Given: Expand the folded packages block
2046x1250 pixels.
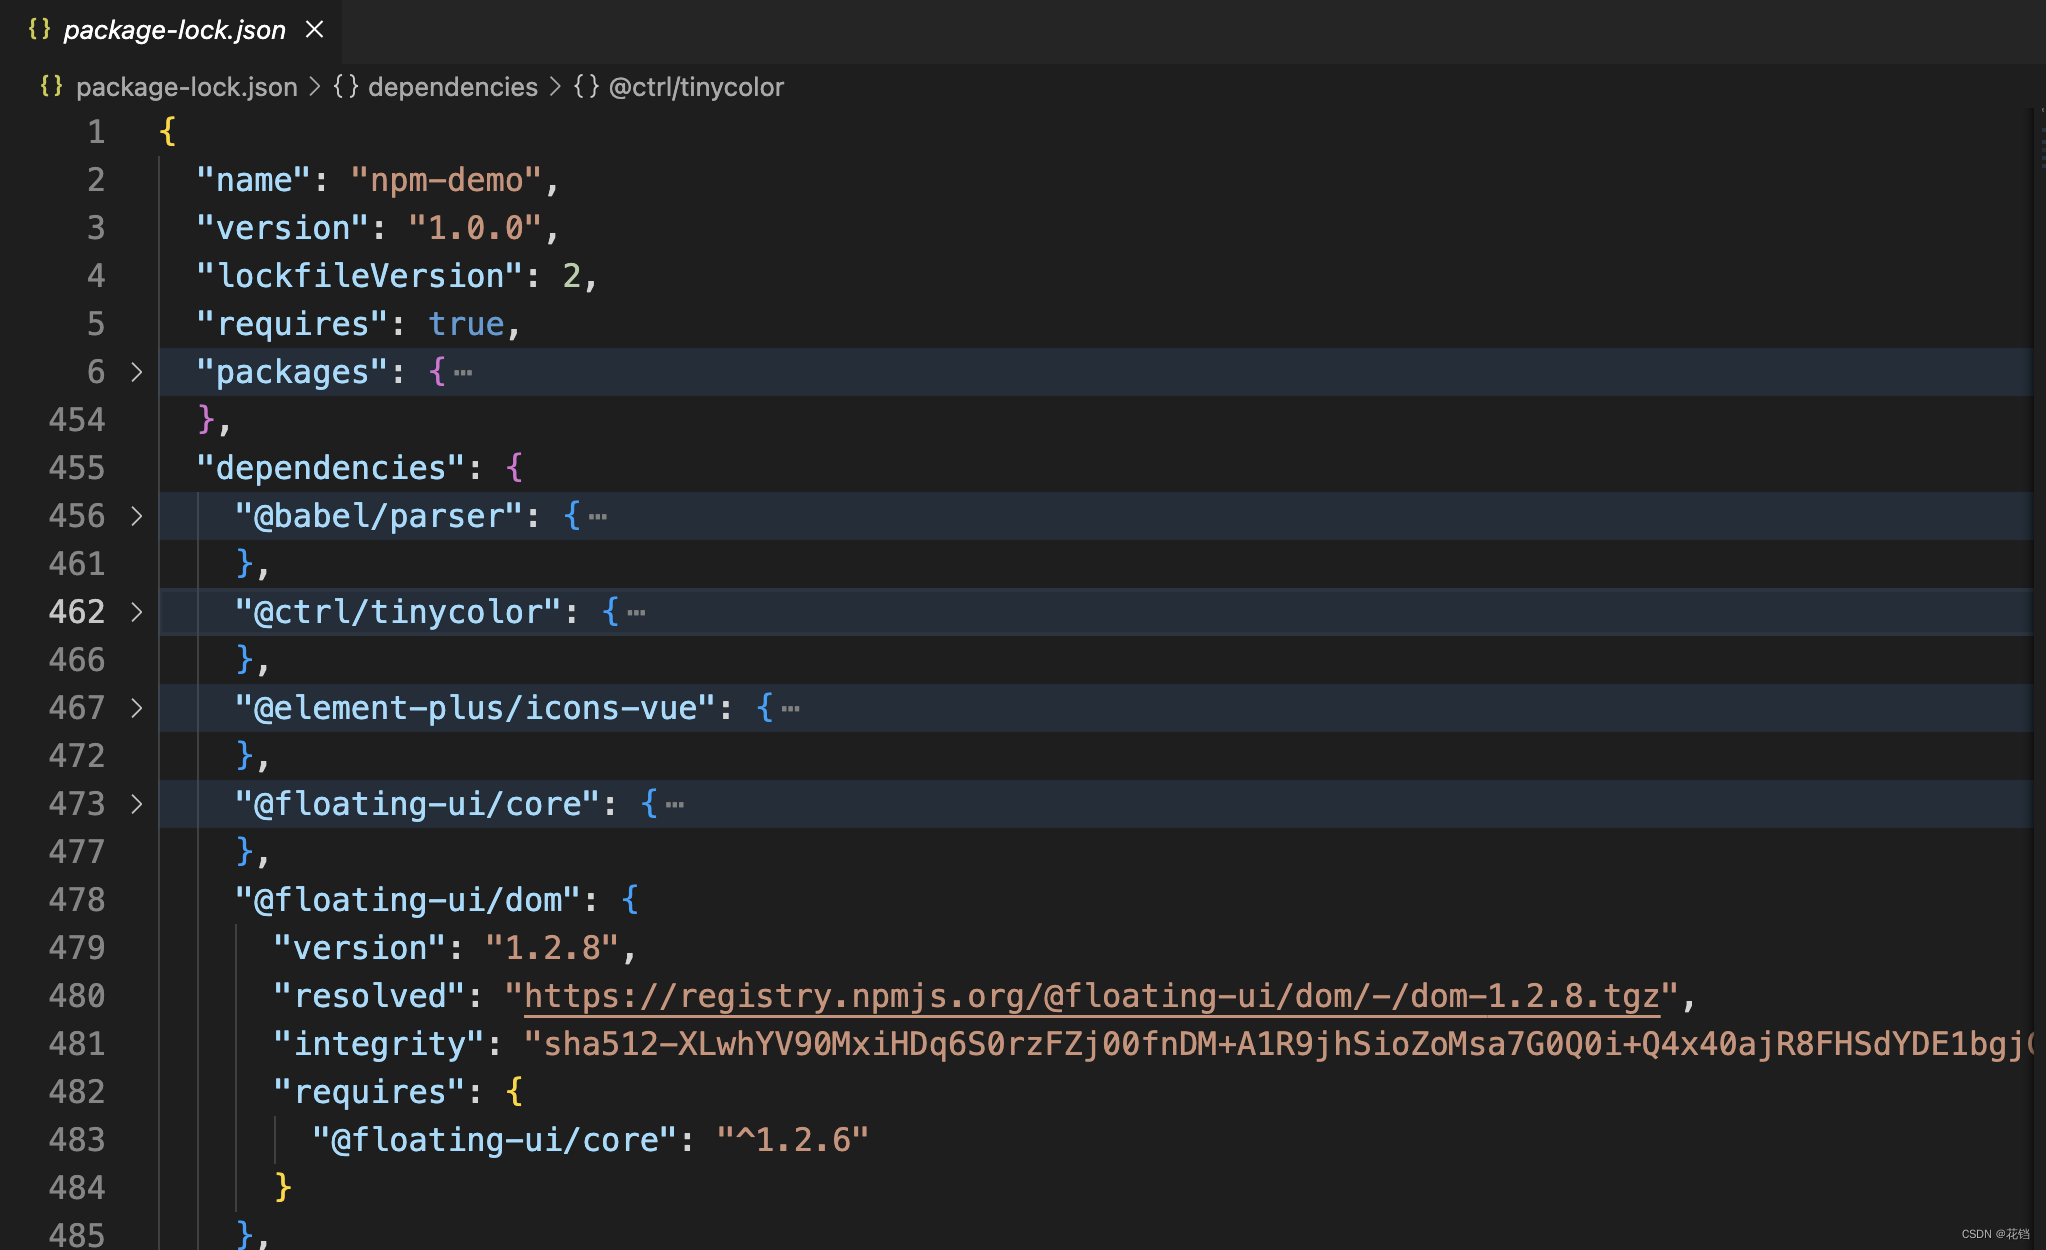Looking at the screenshot, I should 137,372.
